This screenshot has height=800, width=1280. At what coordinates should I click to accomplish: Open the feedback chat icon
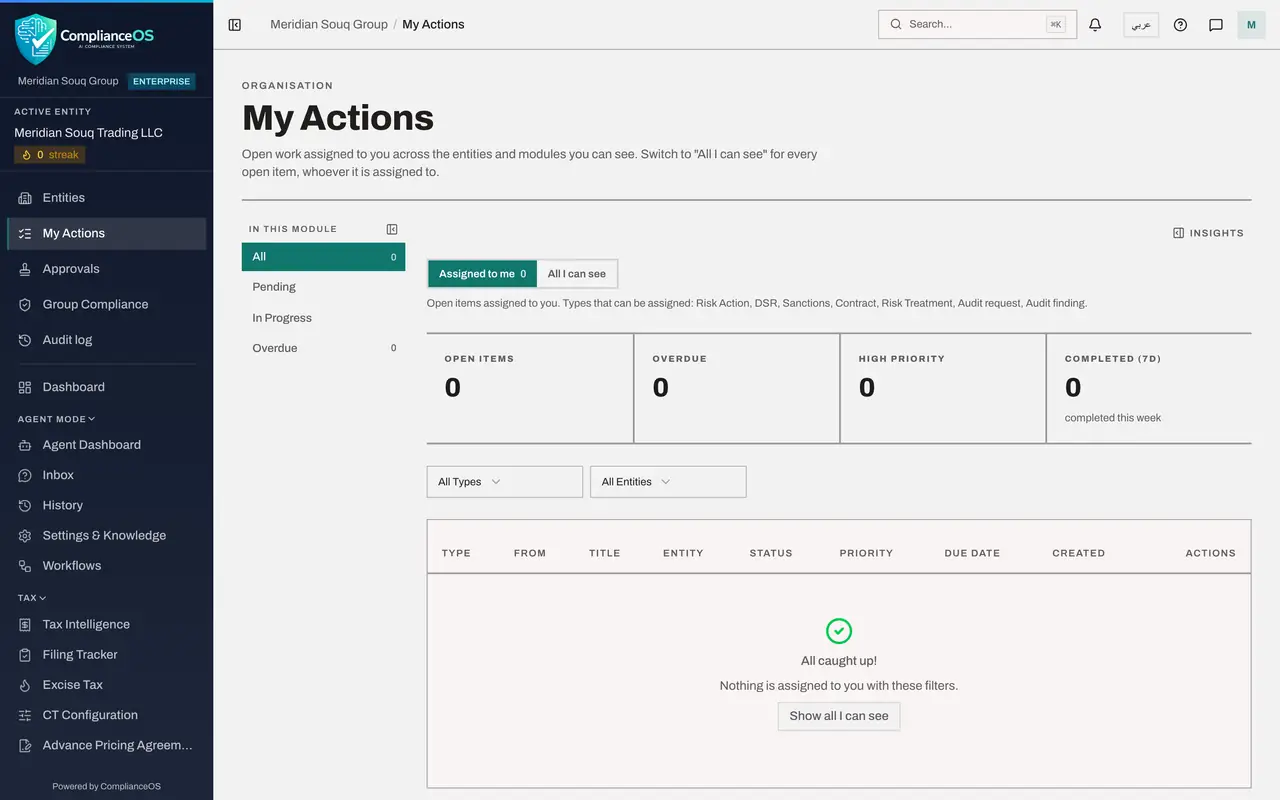[1216, 24]
